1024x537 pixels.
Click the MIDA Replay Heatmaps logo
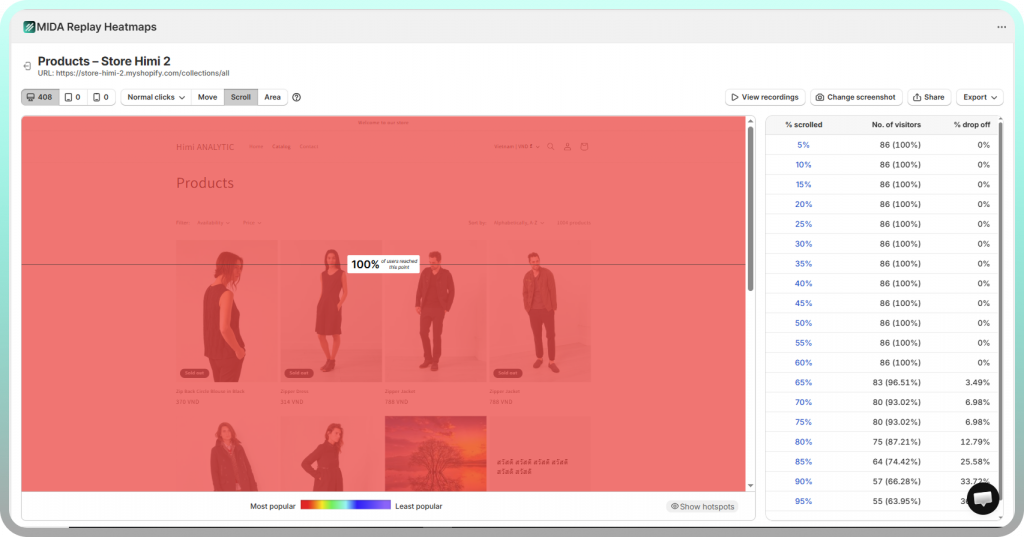[30, 27]
